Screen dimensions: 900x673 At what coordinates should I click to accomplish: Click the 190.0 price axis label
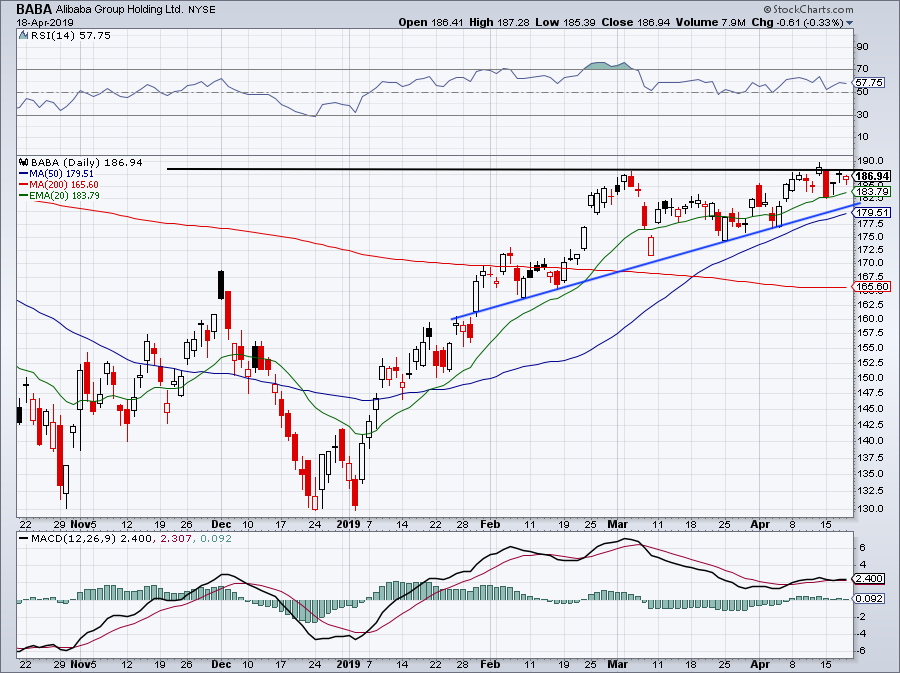pyautogui.click(x=871, y=161)
